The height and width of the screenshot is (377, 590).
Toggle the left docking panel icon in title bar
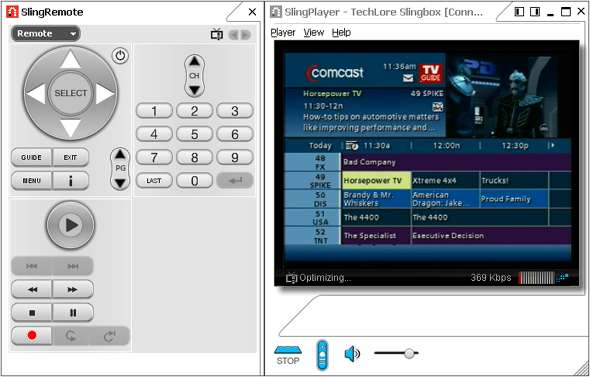519,12
